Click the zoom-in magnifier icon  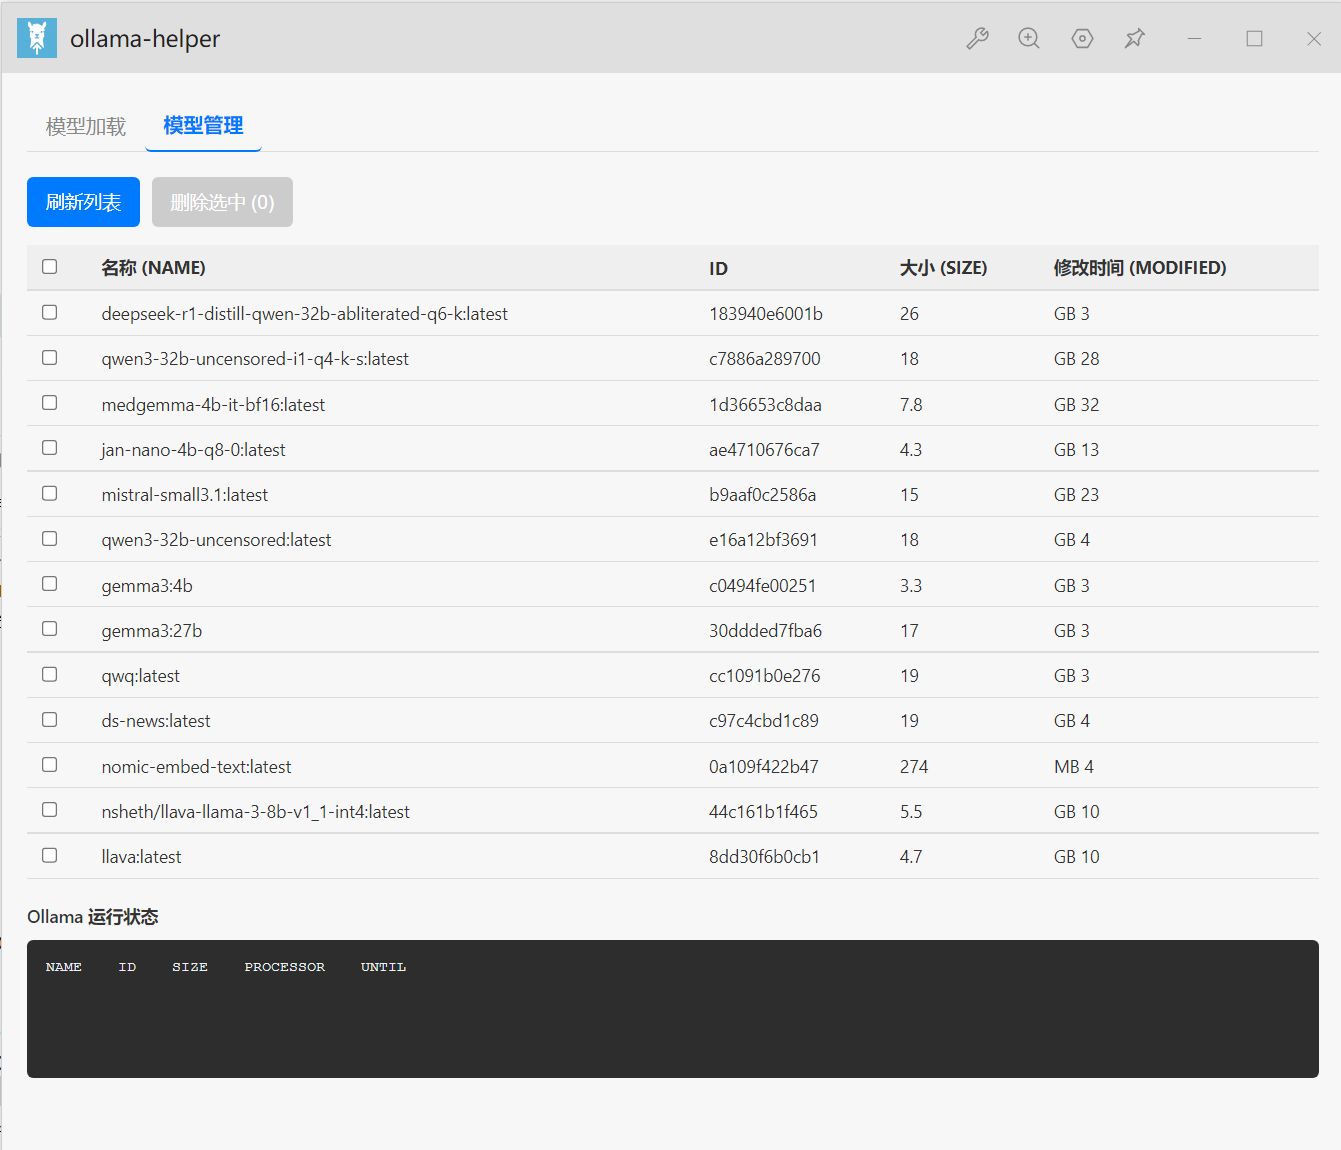(x=1029, y=38)
